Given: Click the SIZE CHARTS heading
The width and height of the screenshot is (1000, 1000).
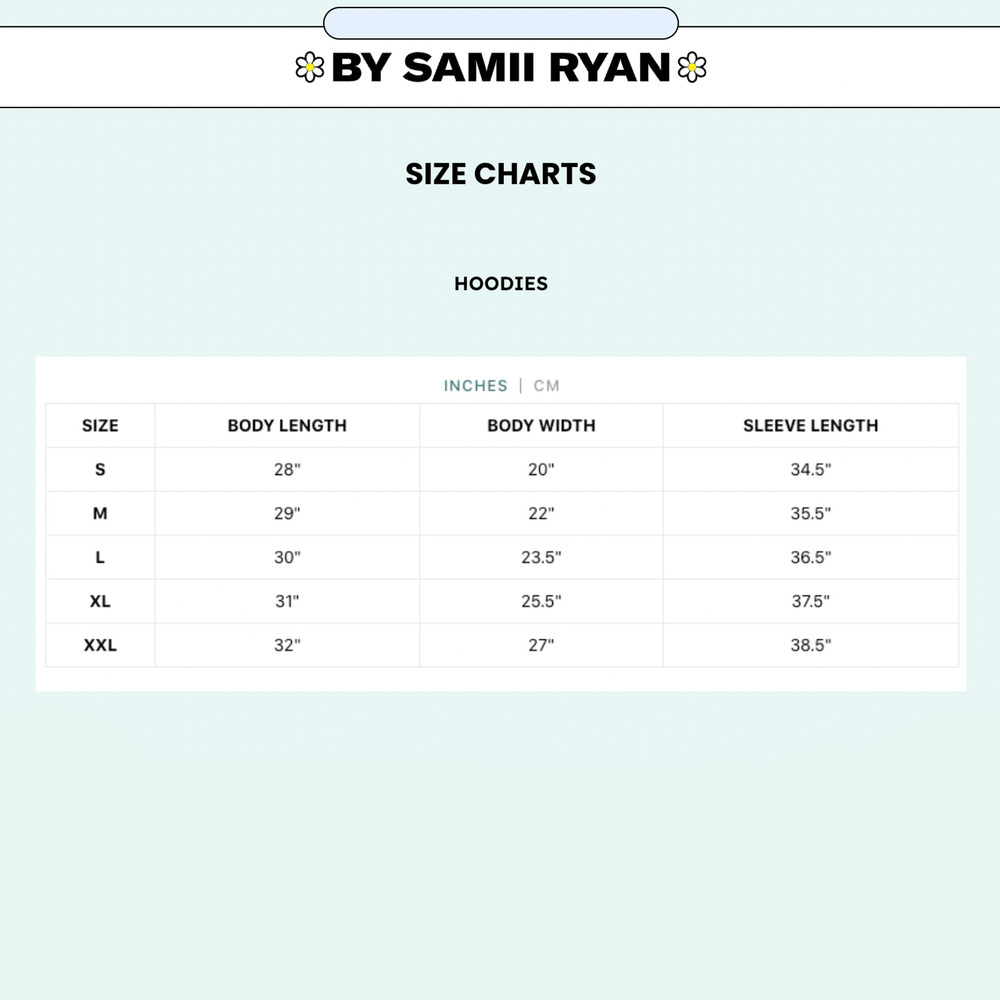Looking at the screenshot, I should [501, 173].
